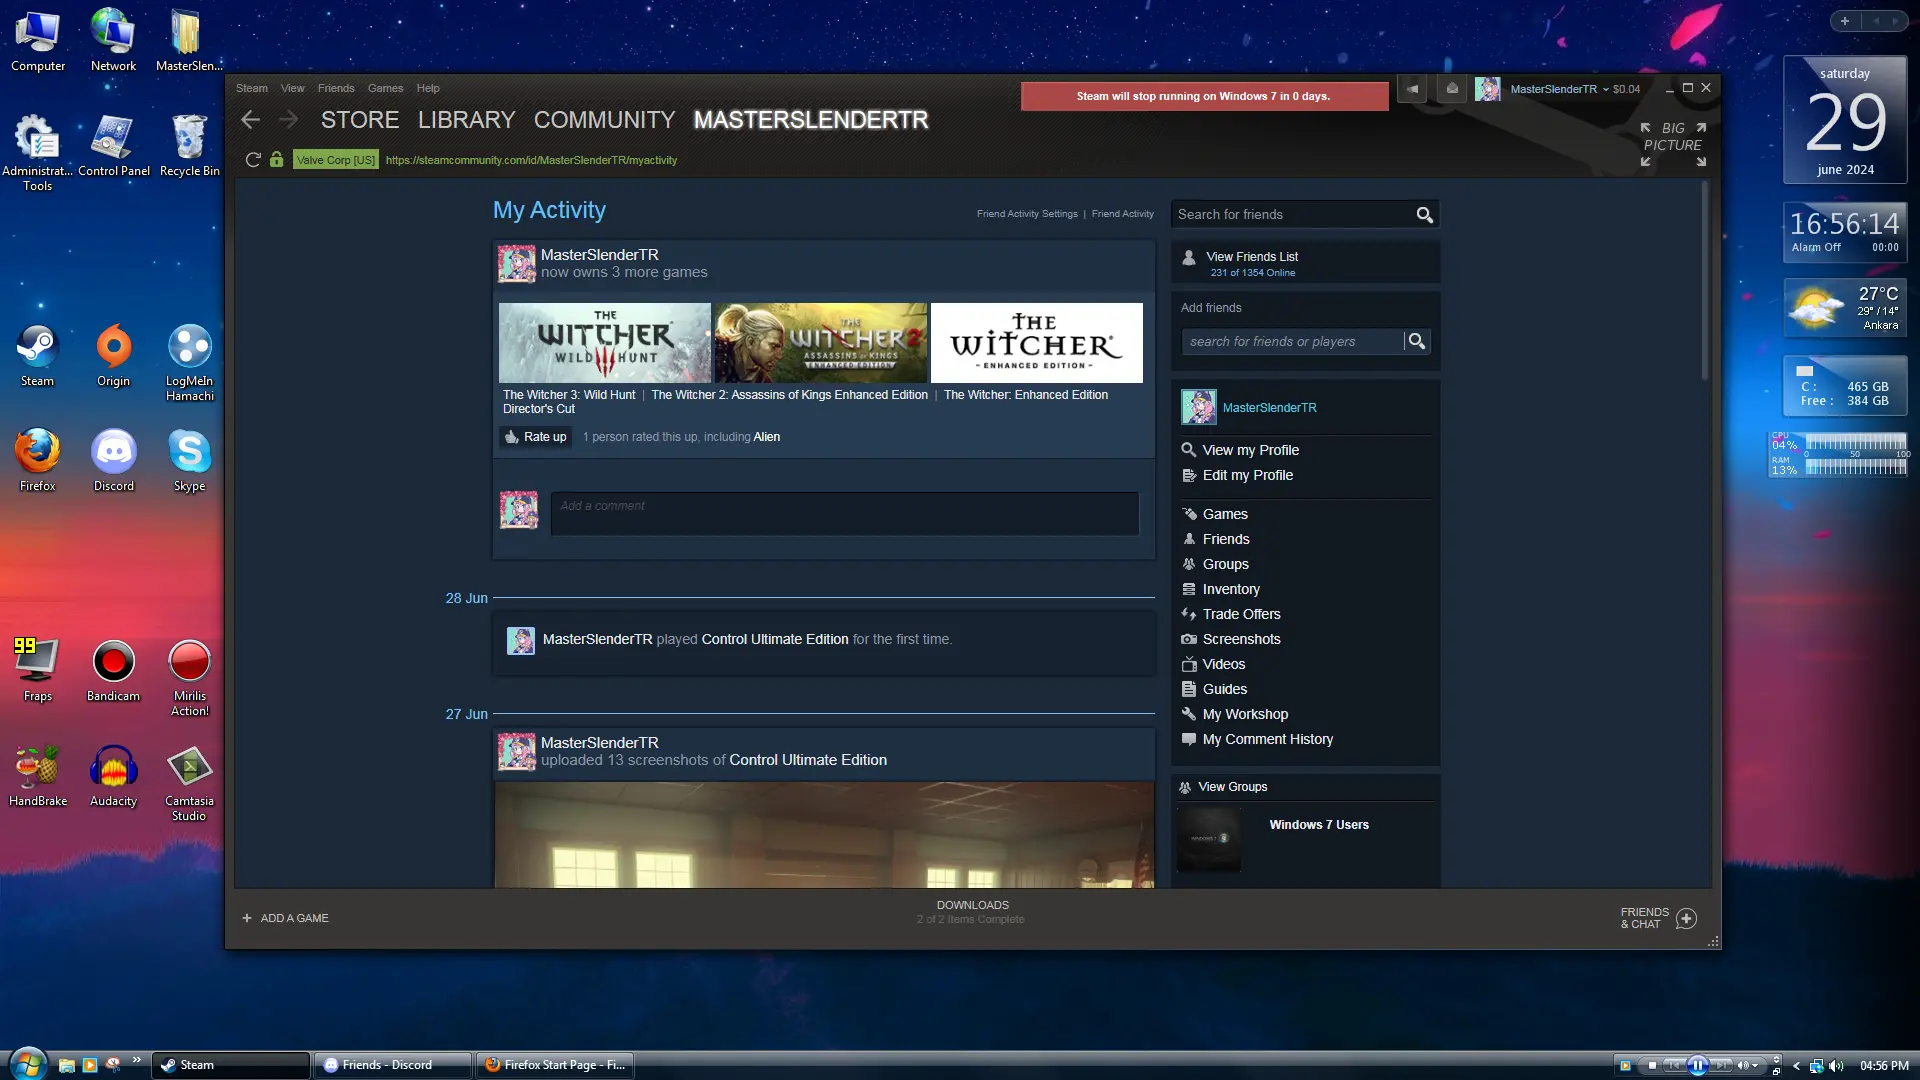Go back with the Steam back arrow
This screenshot has width=1920, height=1080.
pyautogui.click(x=250, y=120)
